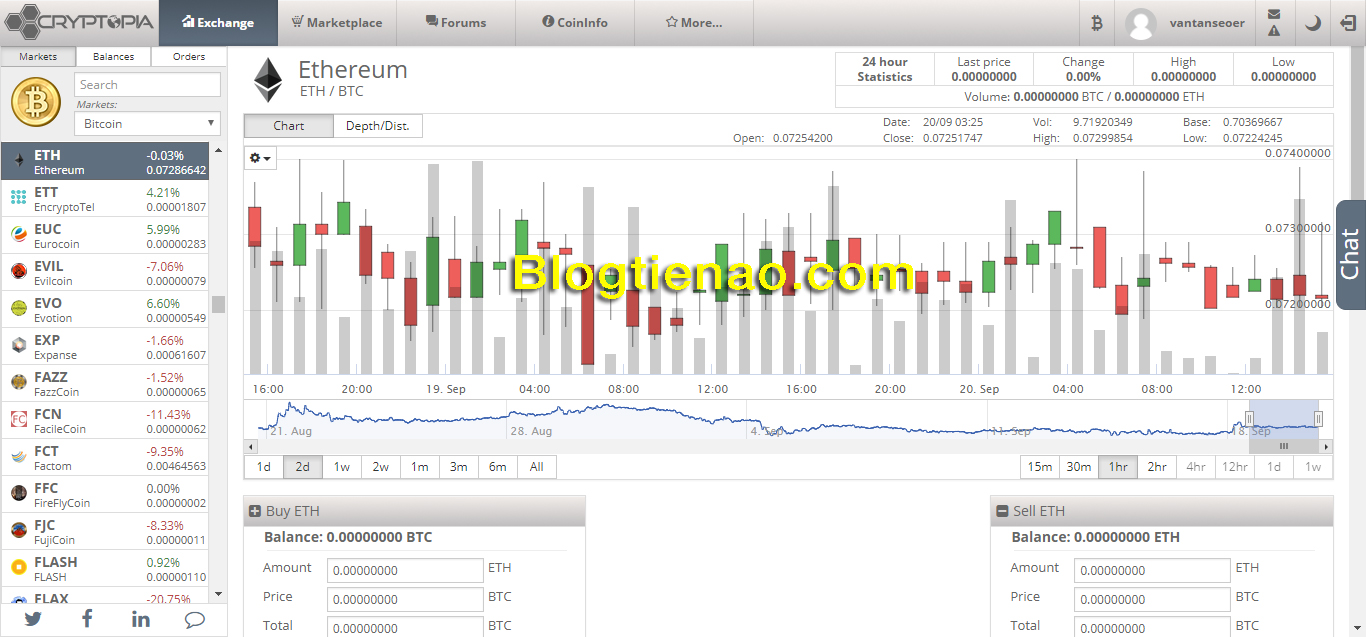
Task: Switch to the Orders tab
Action: pyautogui.click(x=189, y=57)
